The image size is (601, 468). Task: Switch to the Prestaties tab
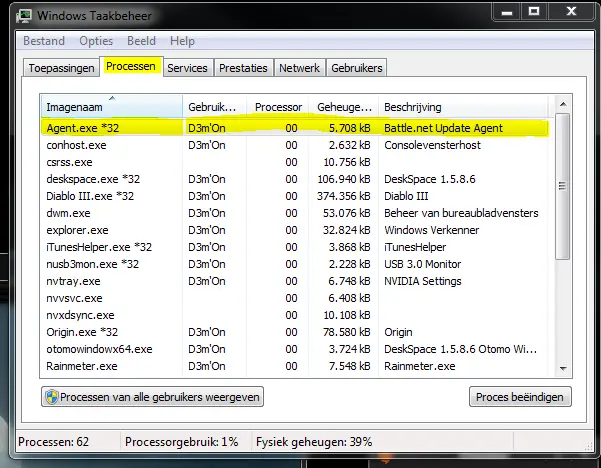[244, 68]
